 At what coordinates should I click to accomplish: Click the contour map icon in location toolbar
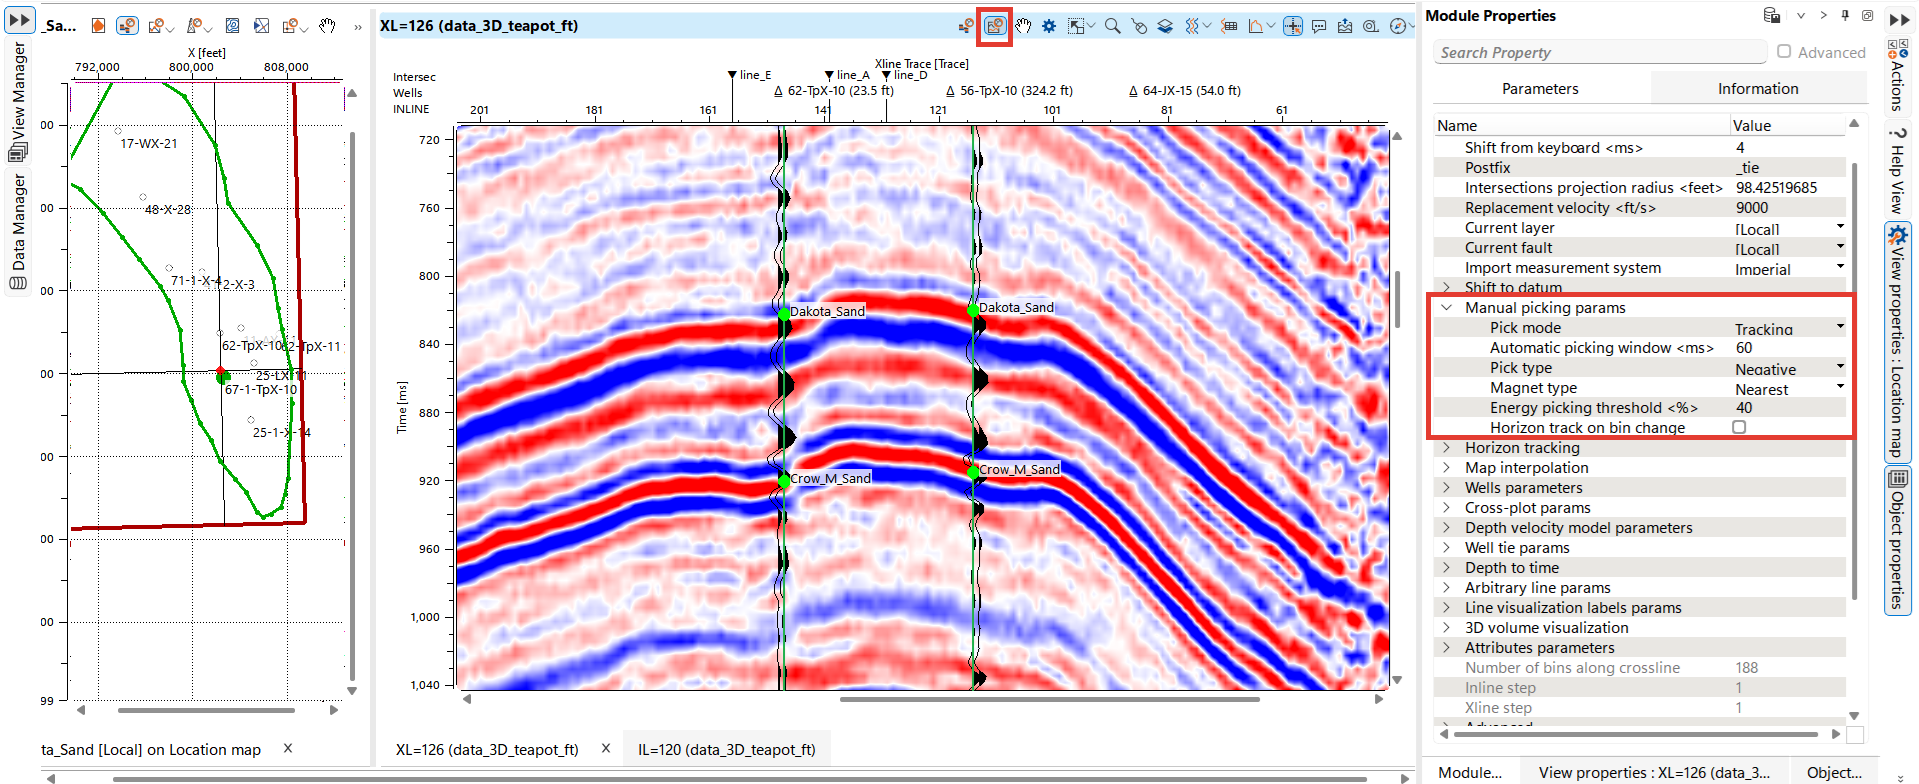[232, 26]
